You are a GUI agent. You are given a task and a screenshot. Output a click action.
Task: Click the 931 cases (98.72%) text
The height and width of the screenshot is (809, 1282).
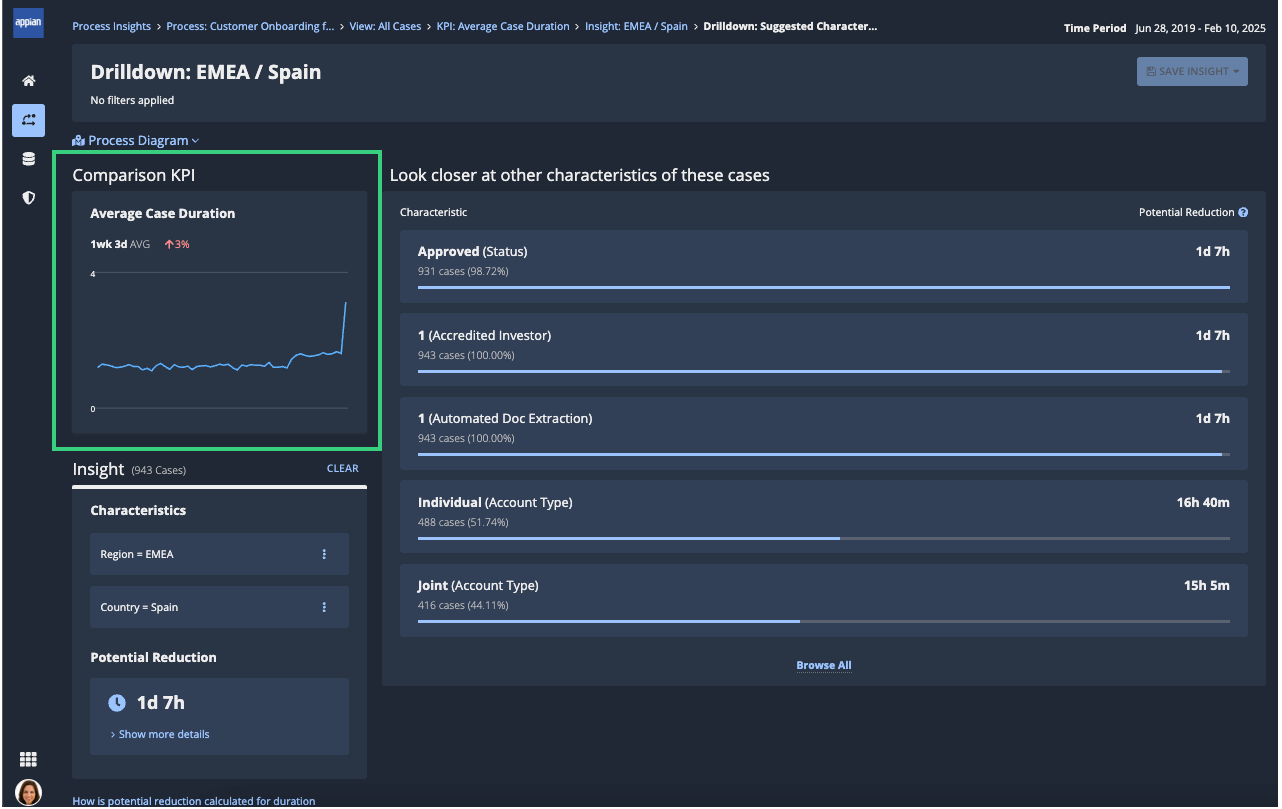(x=463, y=272)
